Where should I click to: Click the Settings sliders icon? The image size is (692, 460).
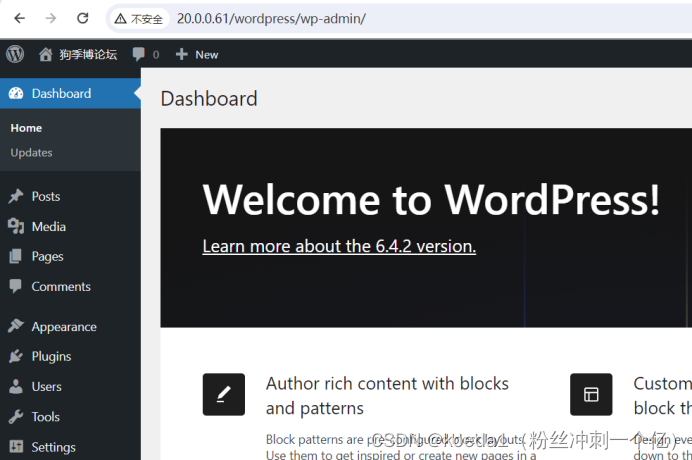click(15, 446)
